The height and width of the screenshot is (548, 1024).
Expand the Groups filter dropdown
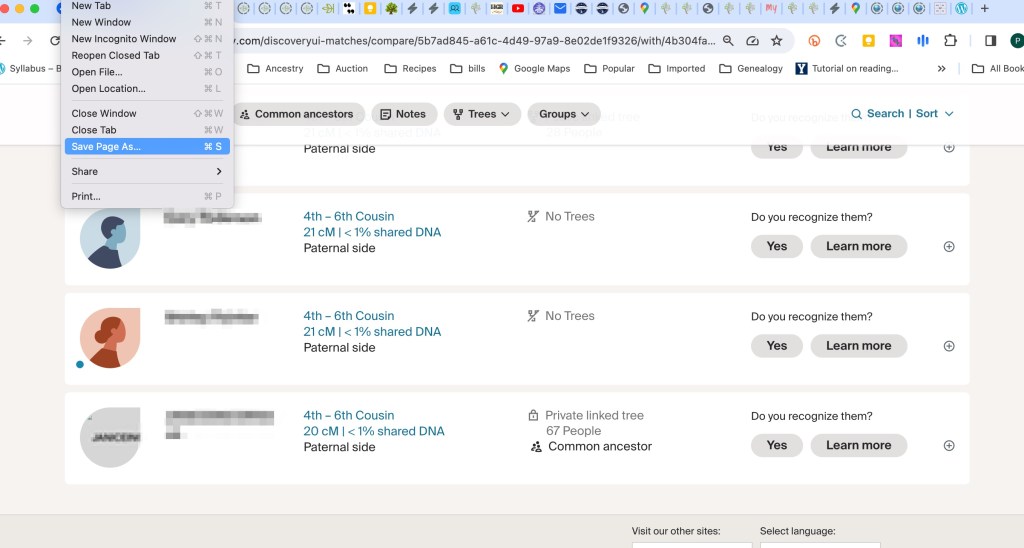[564, 114]
